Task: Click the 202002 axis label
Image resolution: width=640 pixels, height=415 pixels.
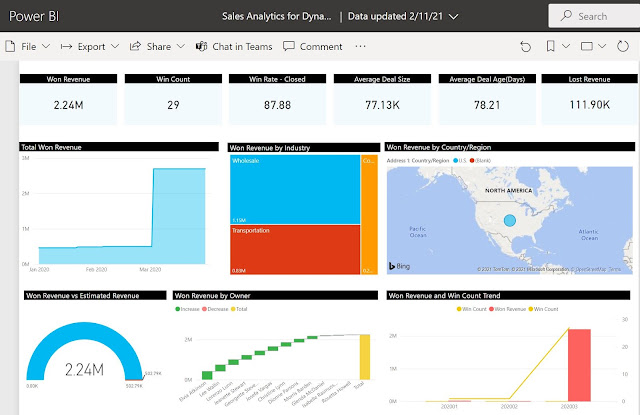Action: (x=509, y=406)
